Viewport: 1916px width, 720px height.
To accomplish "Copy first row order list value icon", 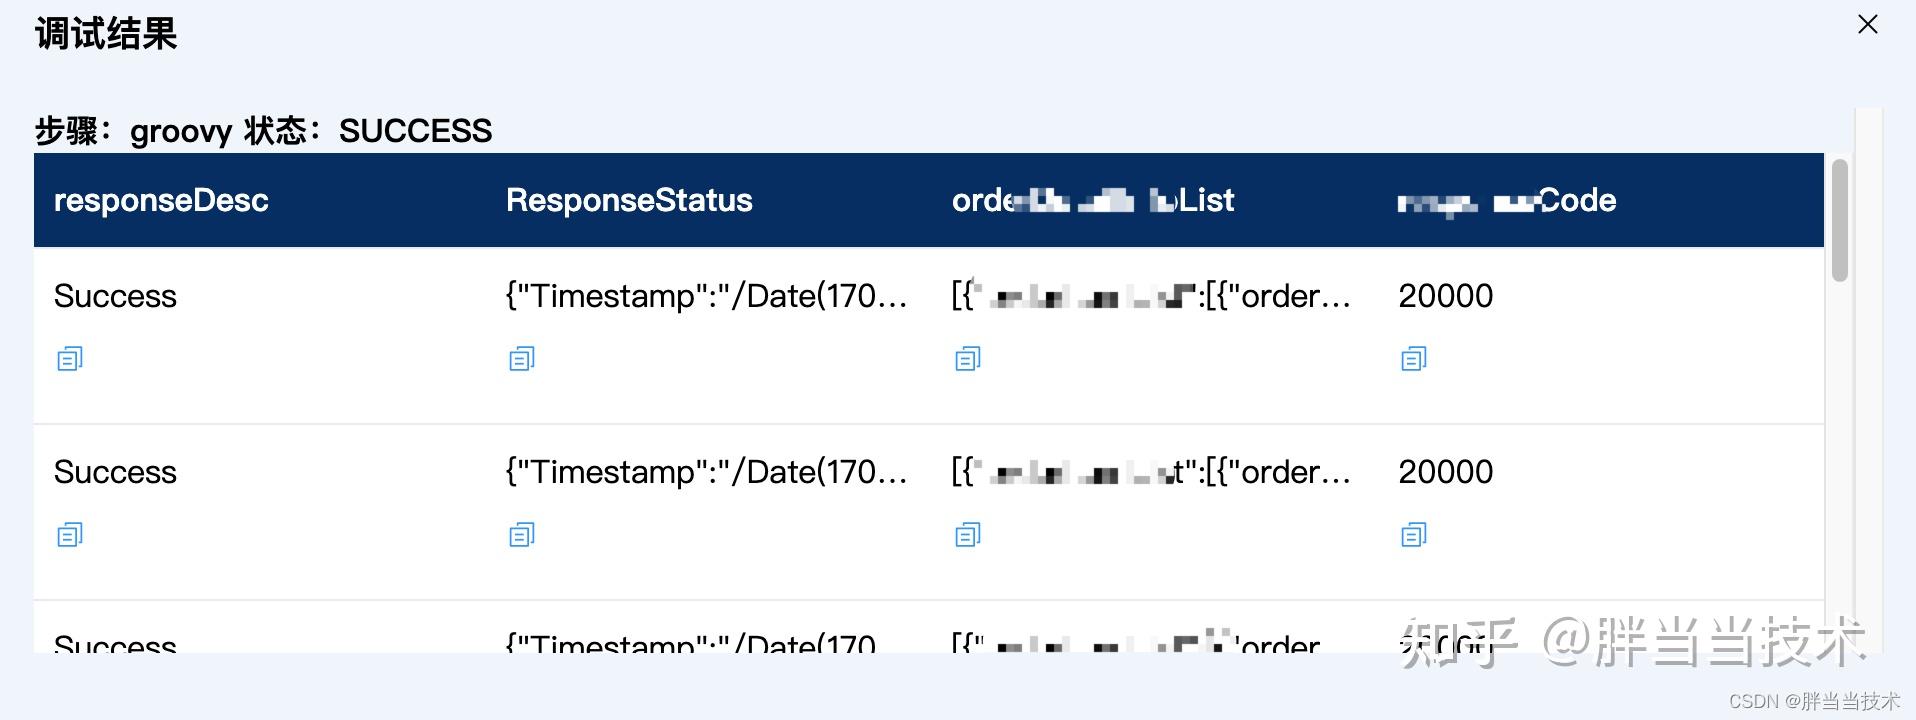I will [968, 358].
